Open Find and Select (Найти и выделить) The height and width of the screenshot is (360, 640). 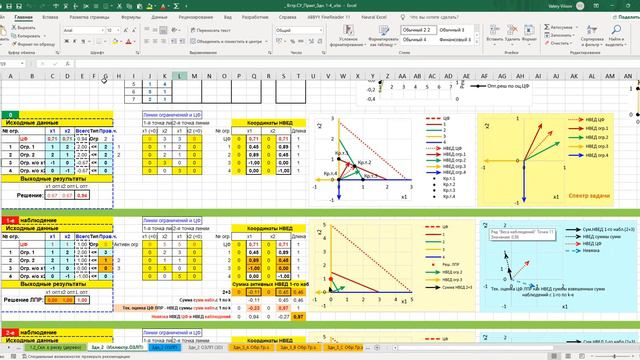[x=616, y=35]
